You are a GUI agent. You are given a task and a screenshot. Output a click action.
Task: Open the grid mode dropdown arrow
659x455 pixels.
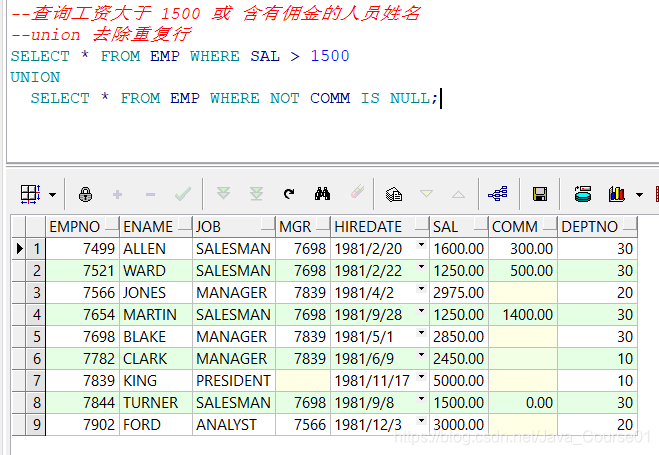[53, 195]
